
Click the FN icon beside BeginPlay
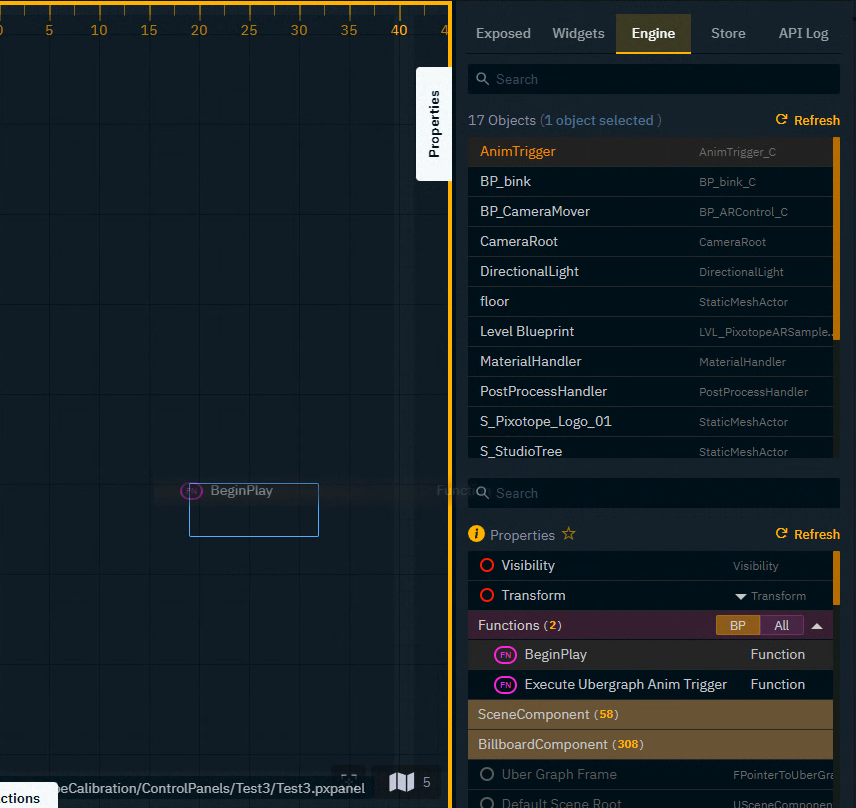click(x=505, y=655)
